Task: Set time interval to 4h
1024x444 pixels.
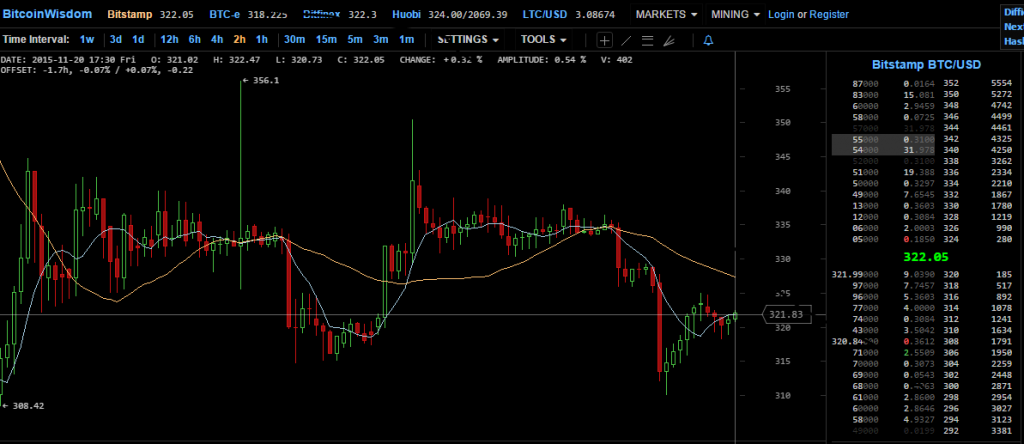Action: (x=217, y=40)
